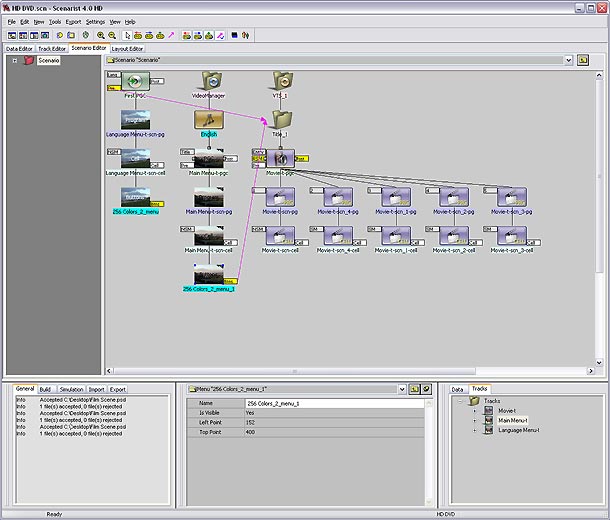Expand the Scenario tree item
Image resolution: width=610 pixels, height=520 pixels.
[14, 61]
